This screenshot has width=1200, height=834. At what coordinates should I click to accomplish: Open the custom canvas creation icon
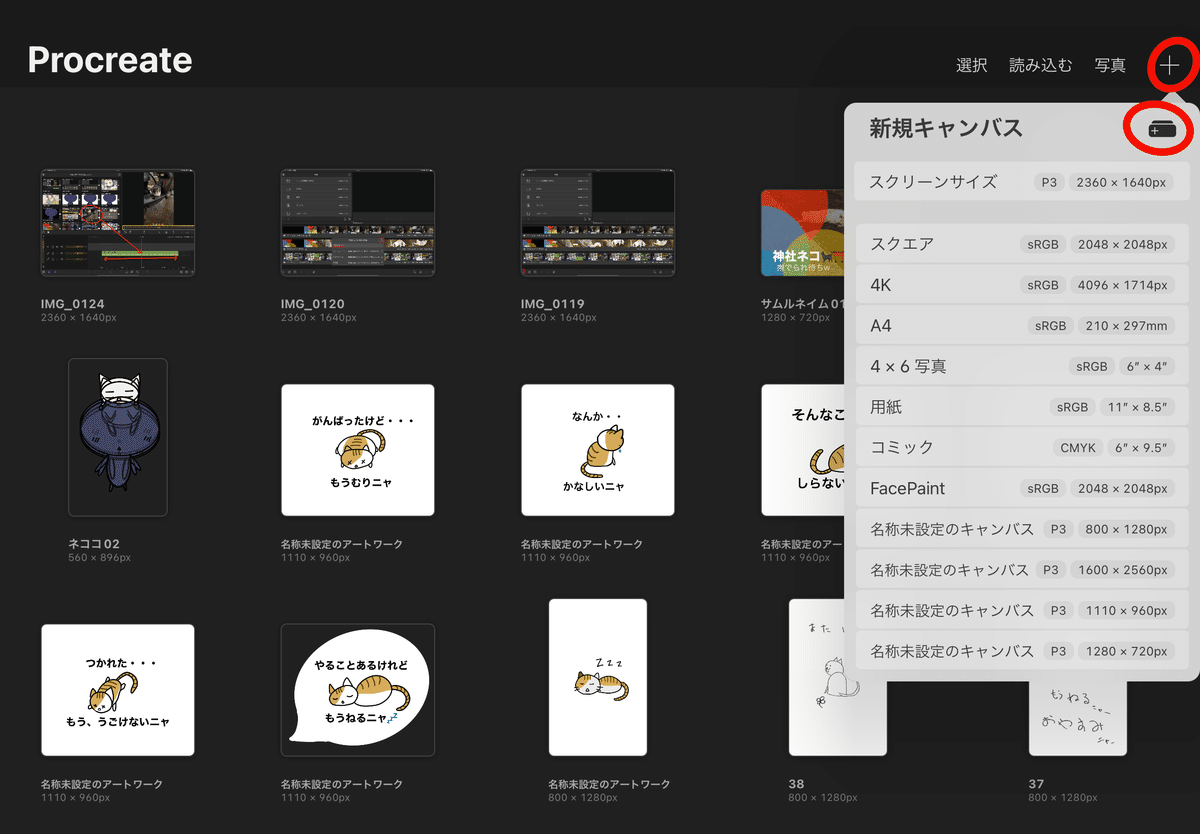coord(1161,128)
